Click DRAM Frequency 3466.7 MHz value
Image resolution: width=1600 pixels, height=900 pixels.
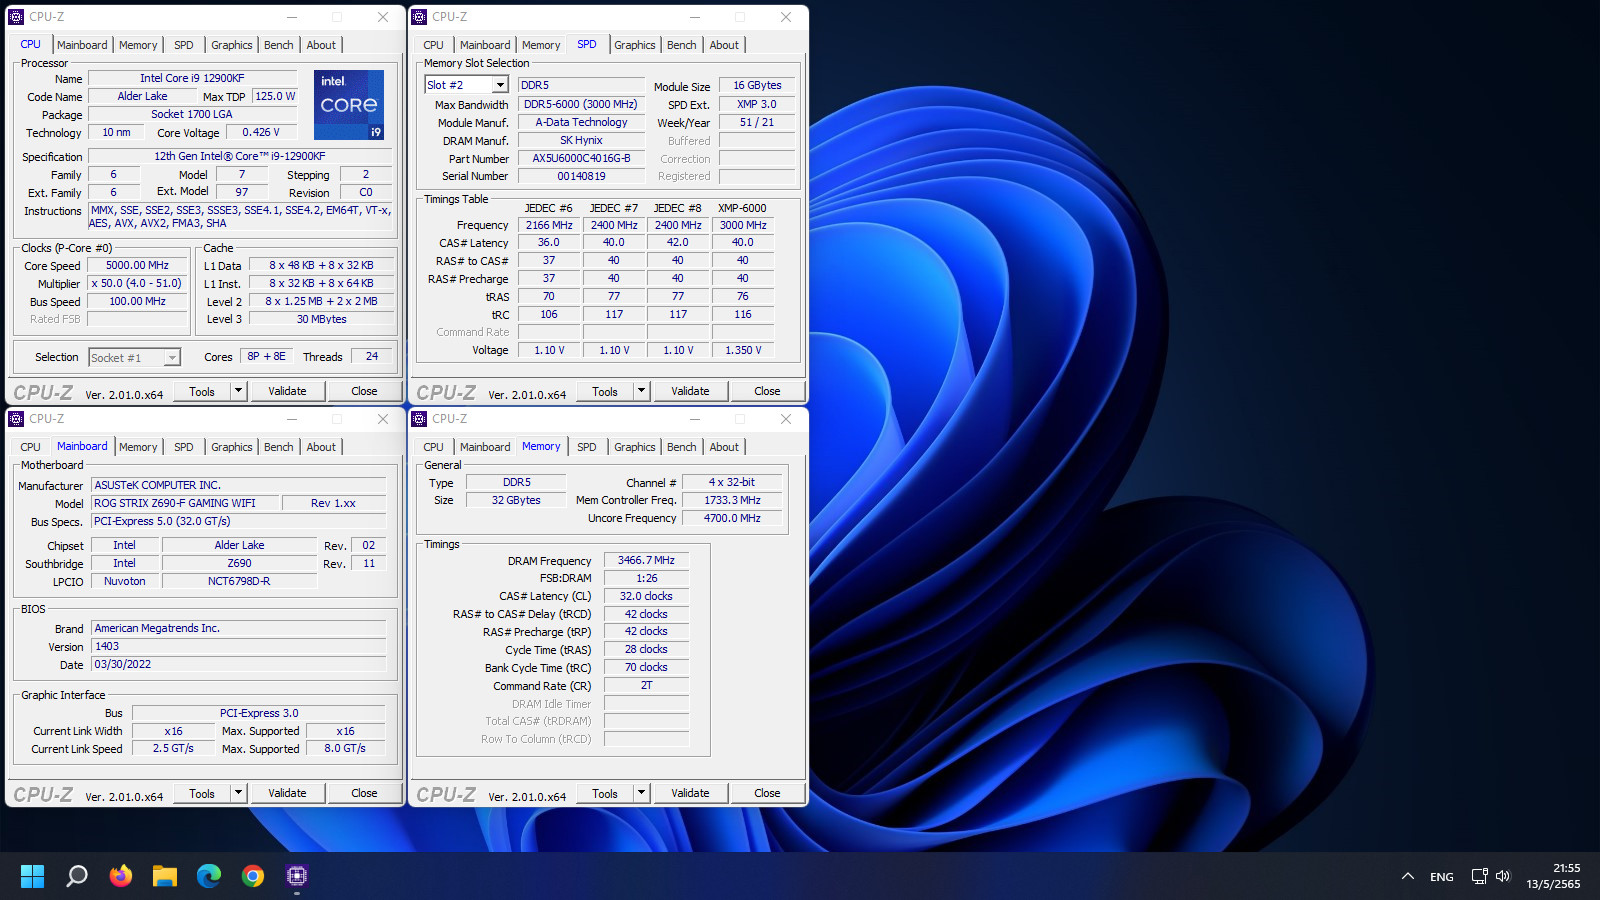(646, 560)
